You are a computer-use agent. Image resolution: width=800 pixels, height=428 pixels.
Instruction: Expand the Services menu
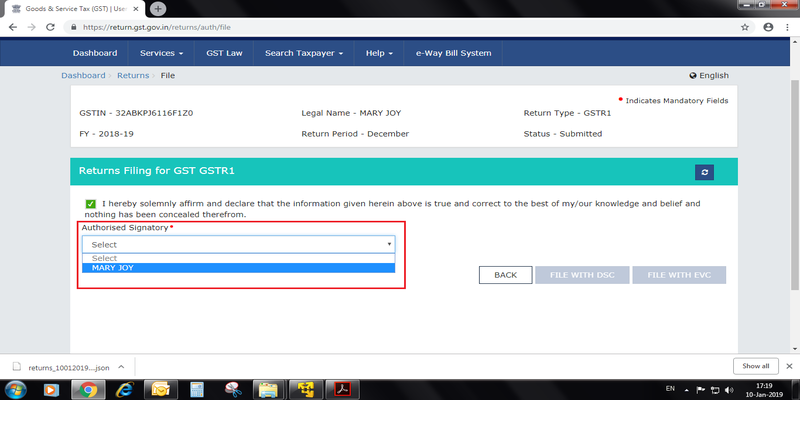161,53
